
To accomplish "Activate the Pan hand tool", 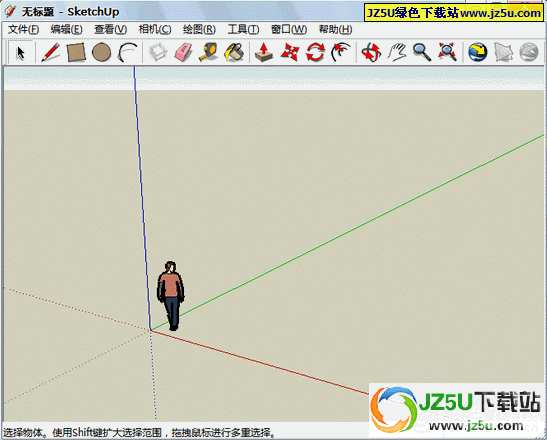I will pyautogui.click(x=397, y=52).
